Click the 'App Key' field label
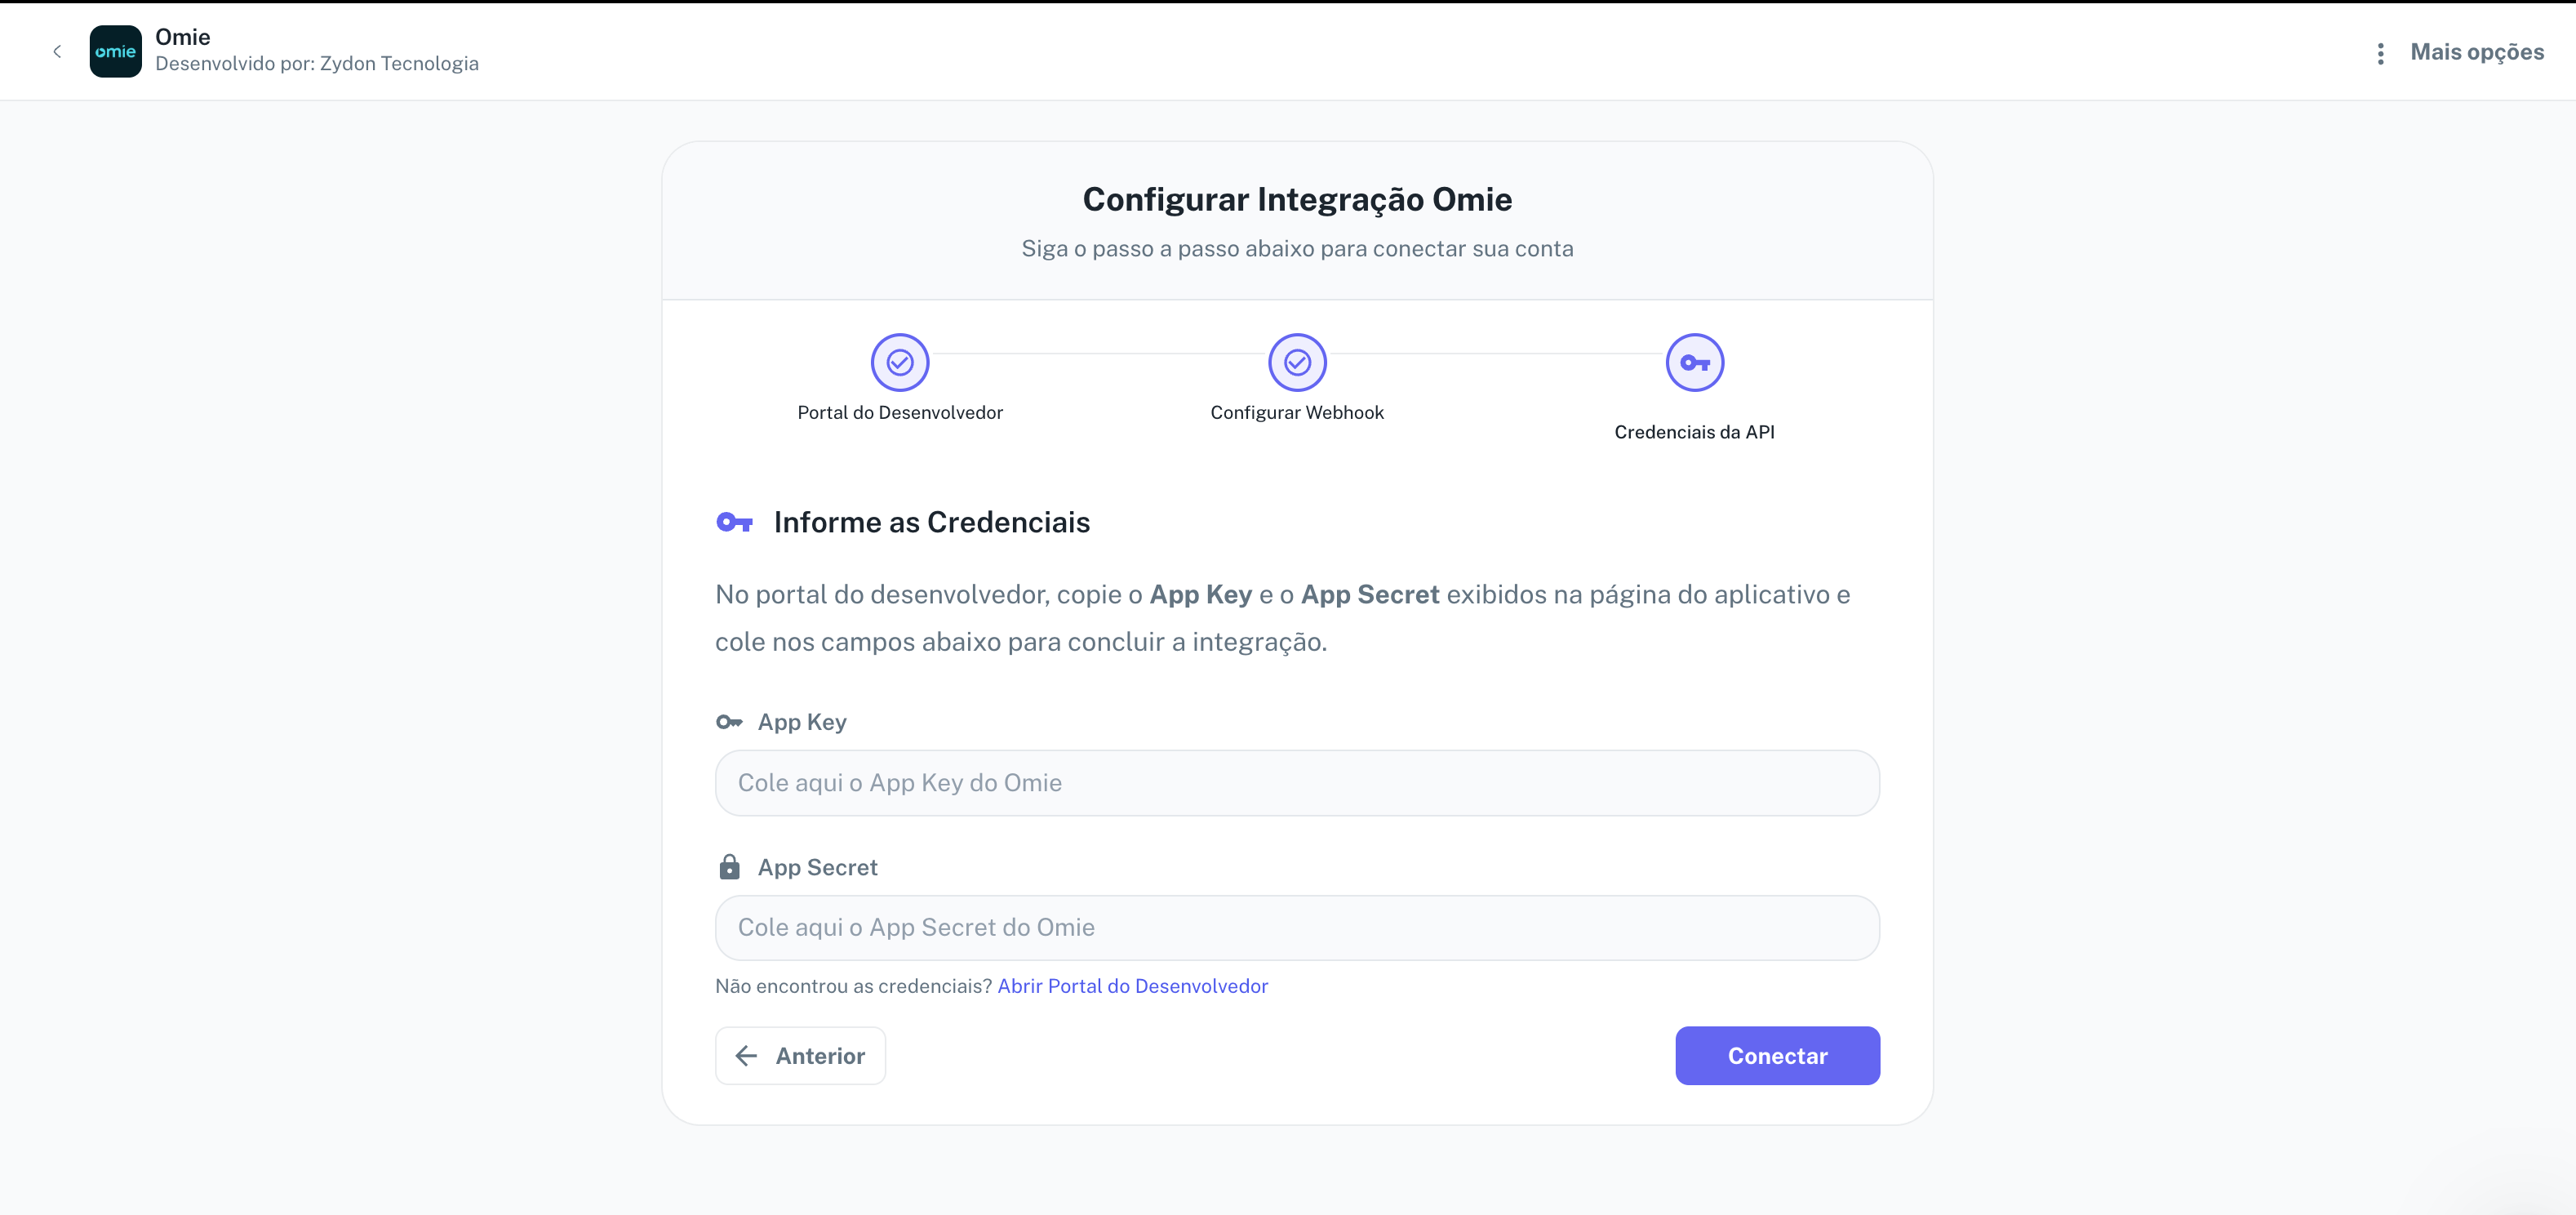 tap(802, 722)
